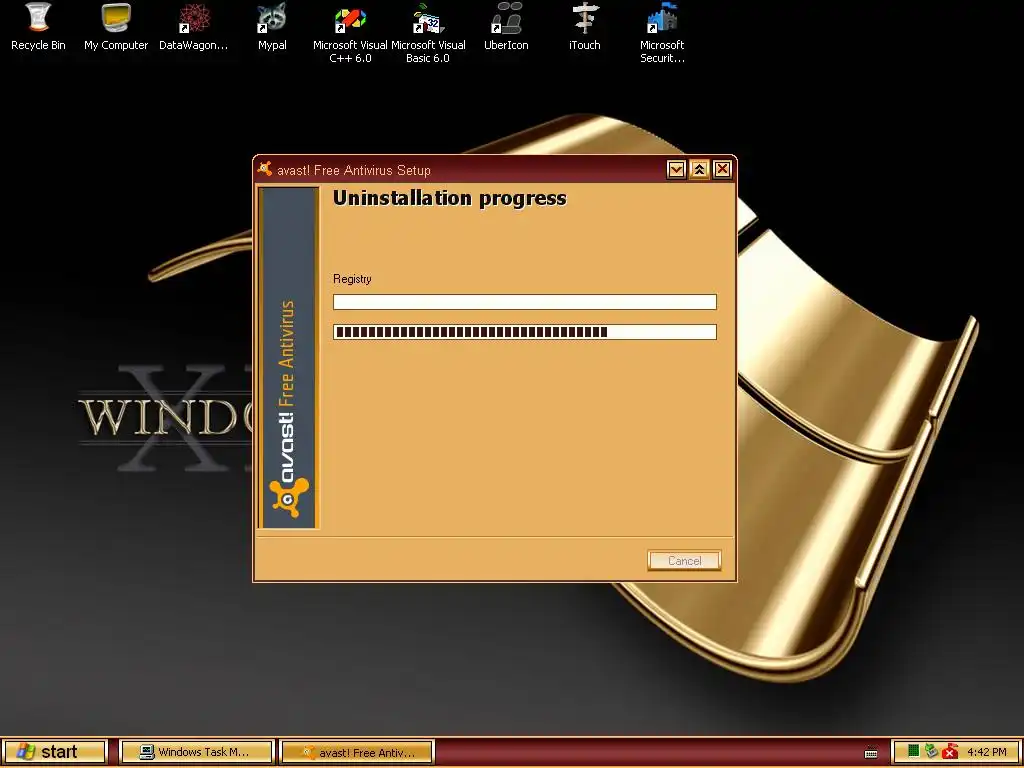Viewport: 1024px width, 768px height.
Task: Select the Microsoft Security desktop shortcut
Action: (x=662, y=33)
